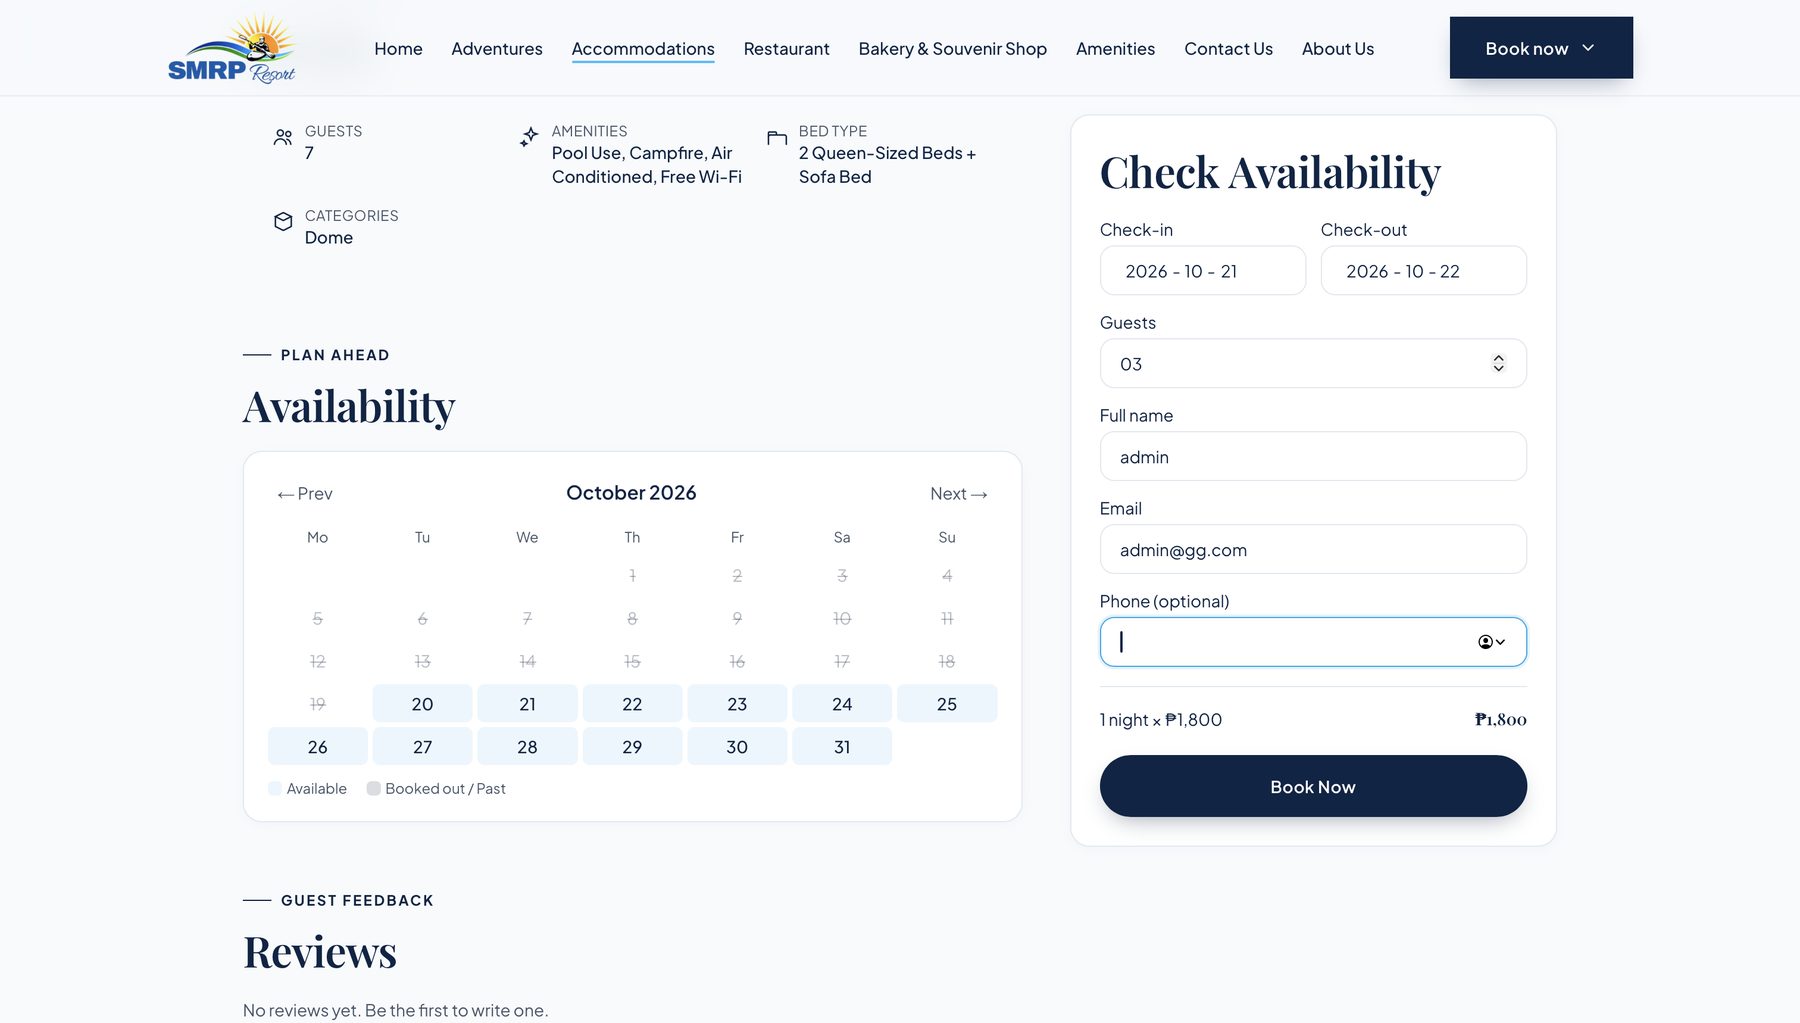Open the Home menu item

click(398, 49)
